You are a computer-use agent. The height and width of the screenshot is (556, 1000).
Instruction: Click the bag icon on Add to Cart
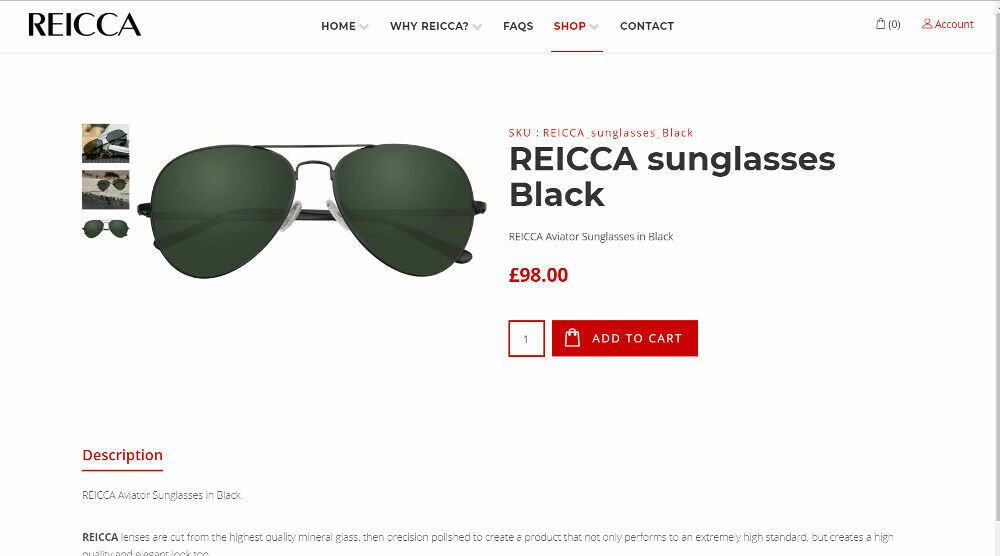coord(572,337)
